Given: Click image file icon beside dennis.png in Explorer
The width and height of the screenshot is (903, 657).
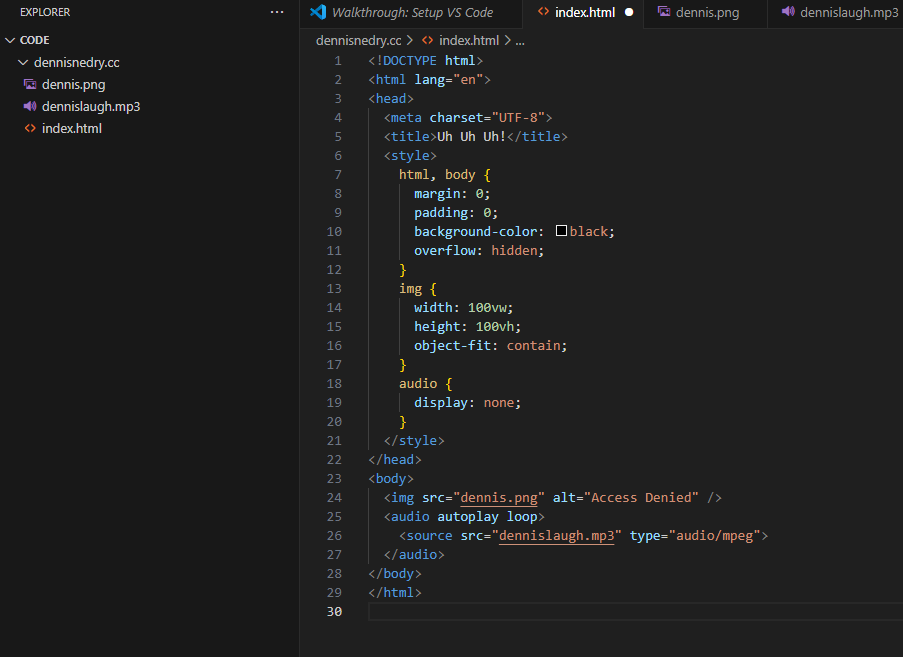Looking at the screenshot, I should [x=30, y=84].
